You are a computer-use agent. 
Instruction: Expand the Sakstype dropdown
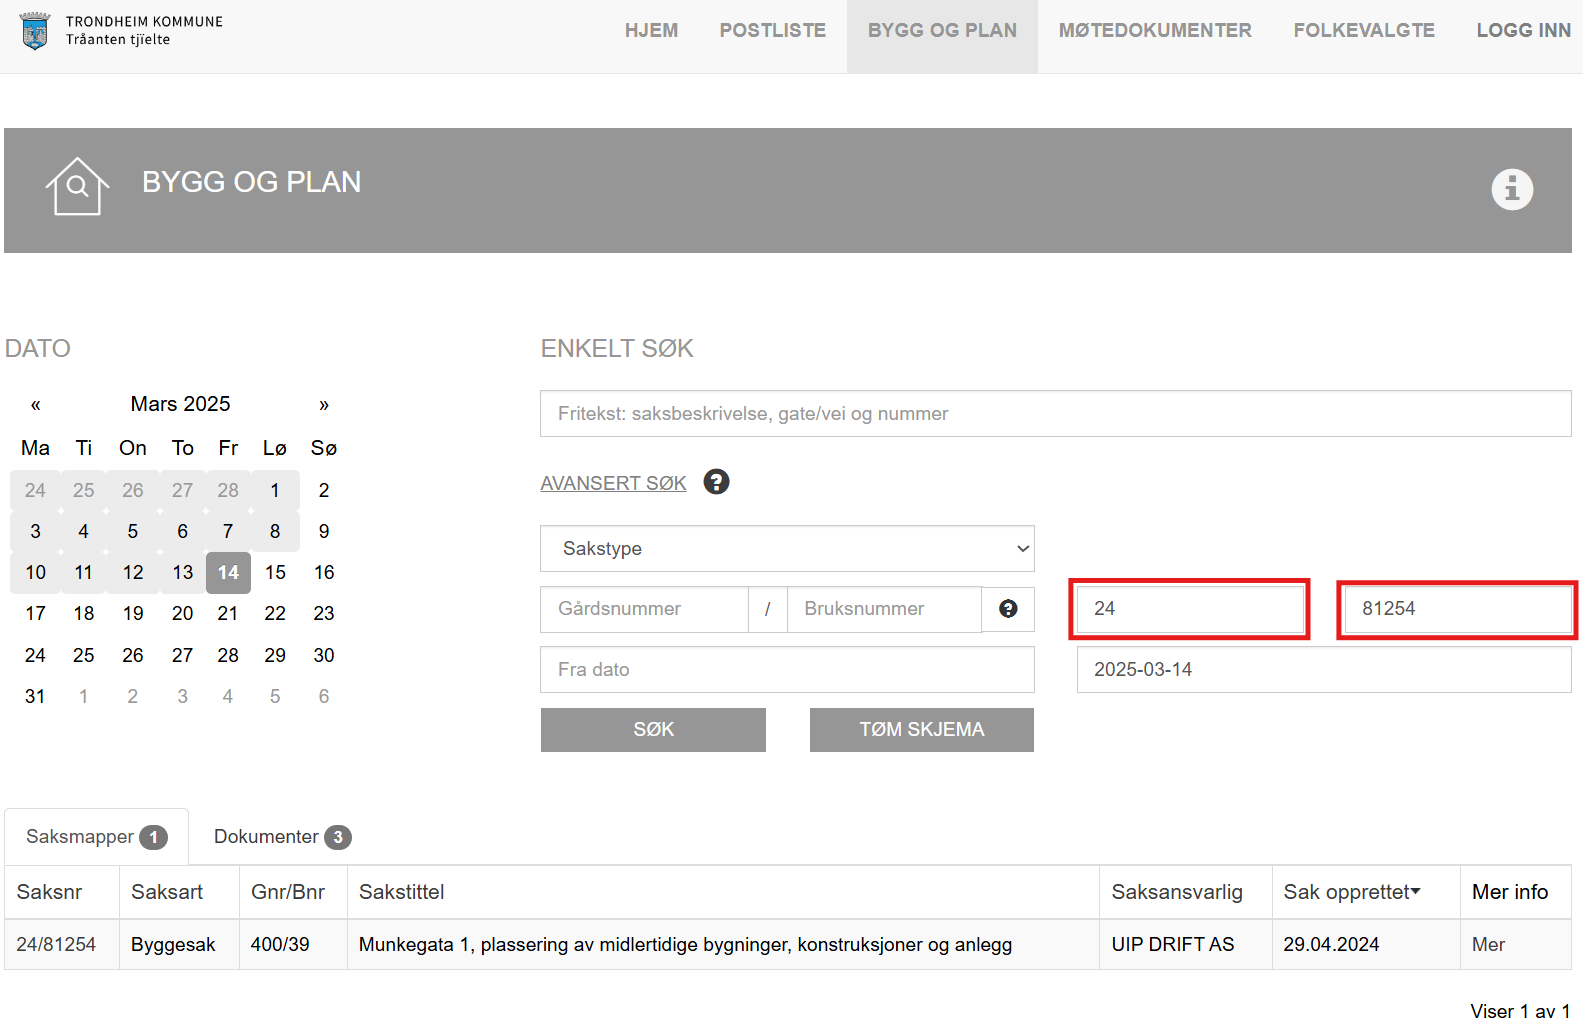tap(787, 549)
